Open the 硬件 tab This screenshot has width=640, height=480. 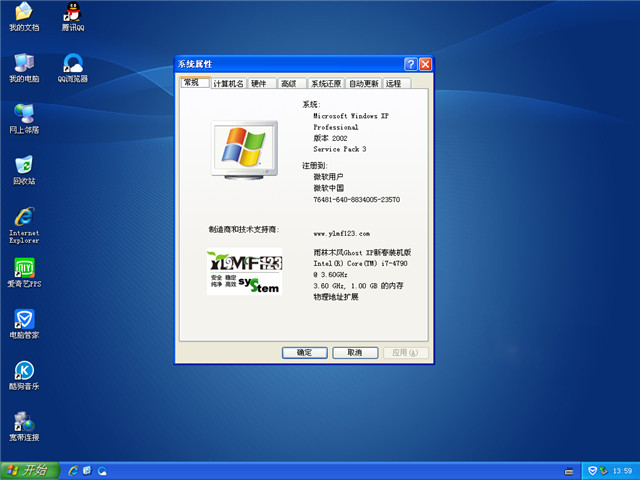click(x=262, y=83)
